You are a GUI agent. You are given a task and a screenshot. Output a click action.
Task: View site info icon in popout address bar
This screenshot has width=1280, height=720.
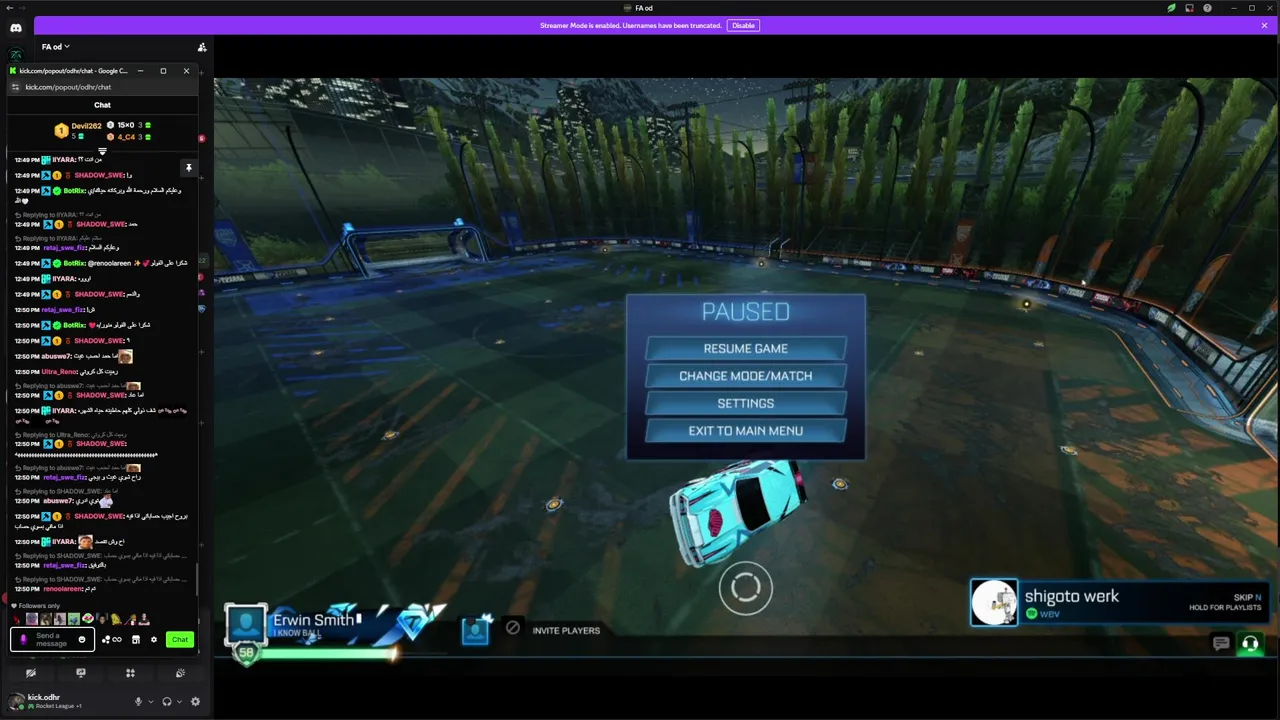[x=15, y=87]
